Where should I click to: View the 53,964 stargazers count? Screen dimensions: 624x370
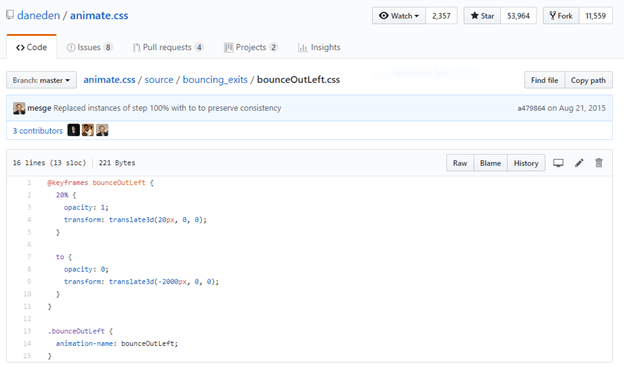518,16
